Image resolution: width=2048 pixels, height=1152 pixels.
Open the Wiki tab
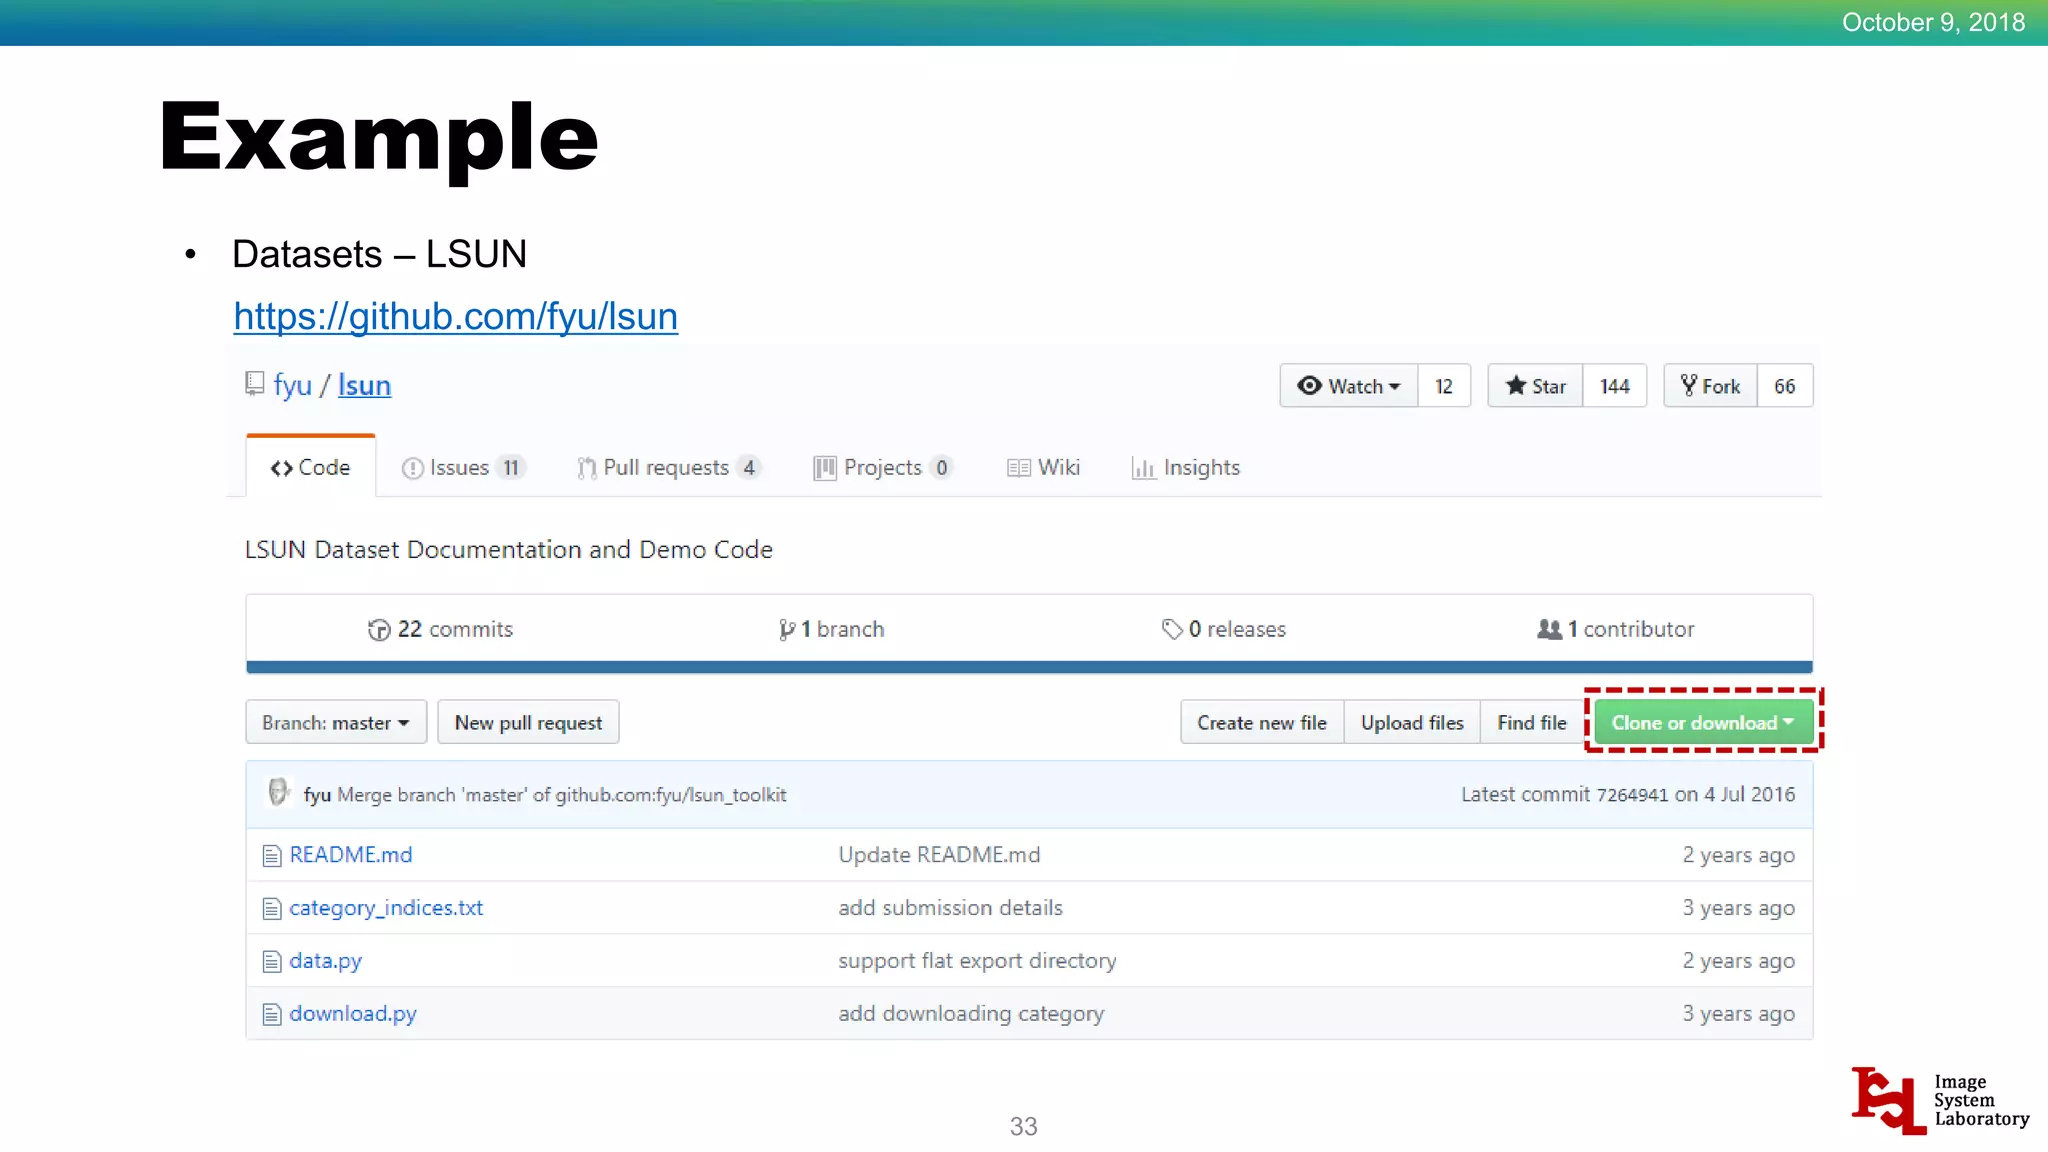click(1043, 467)
